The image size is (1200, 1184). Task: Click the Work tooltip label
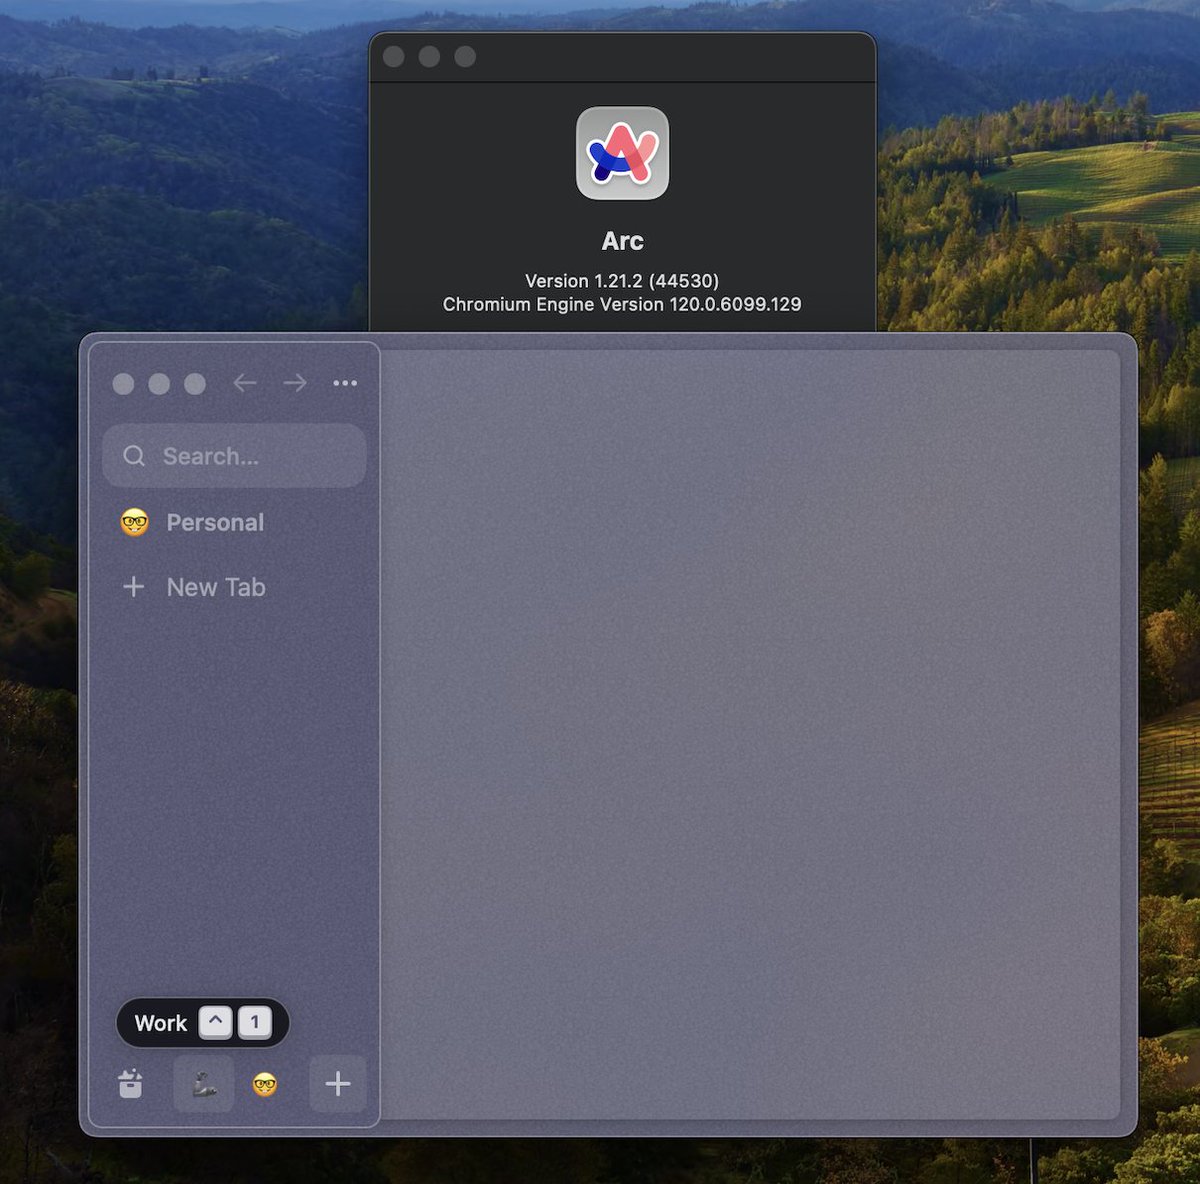click(x=161, y=1023)
